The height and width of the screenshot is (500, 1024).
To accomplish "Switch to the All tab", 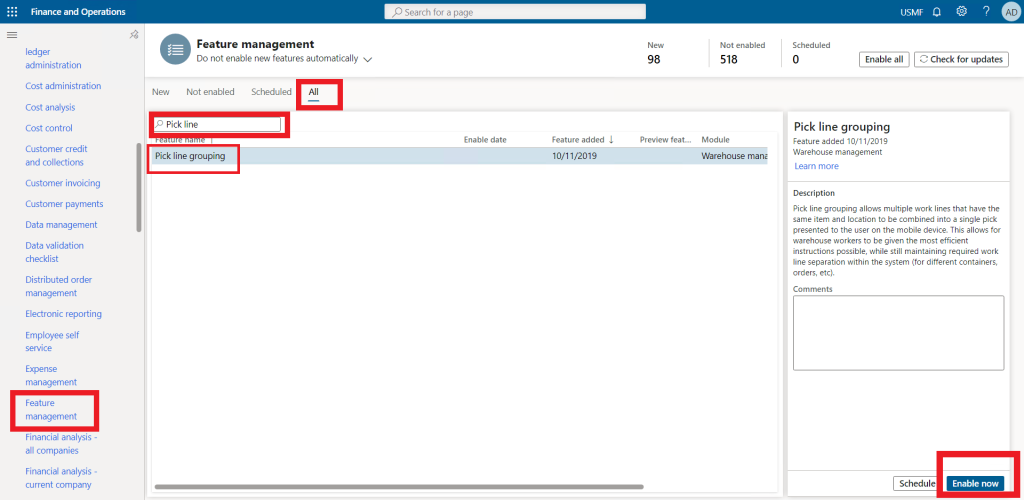I will [x=313, y=93].
